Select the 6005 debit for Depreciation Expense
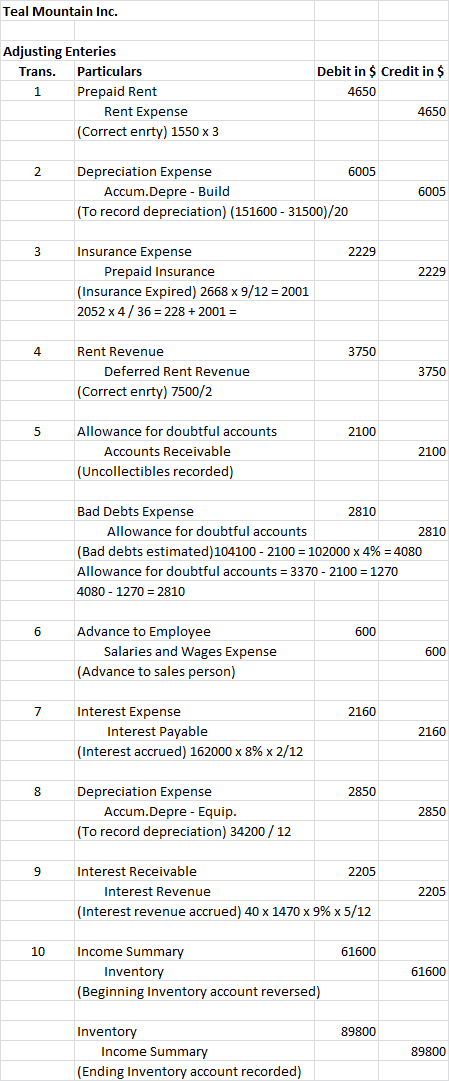 [363, 172]
